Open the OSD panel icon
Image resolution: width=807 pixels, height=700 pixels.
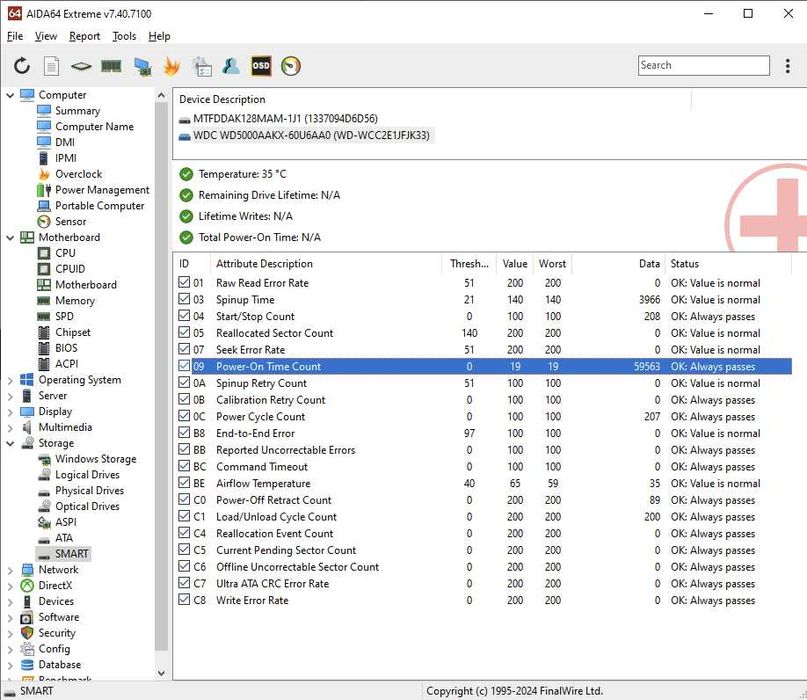(x=261, y=66)
